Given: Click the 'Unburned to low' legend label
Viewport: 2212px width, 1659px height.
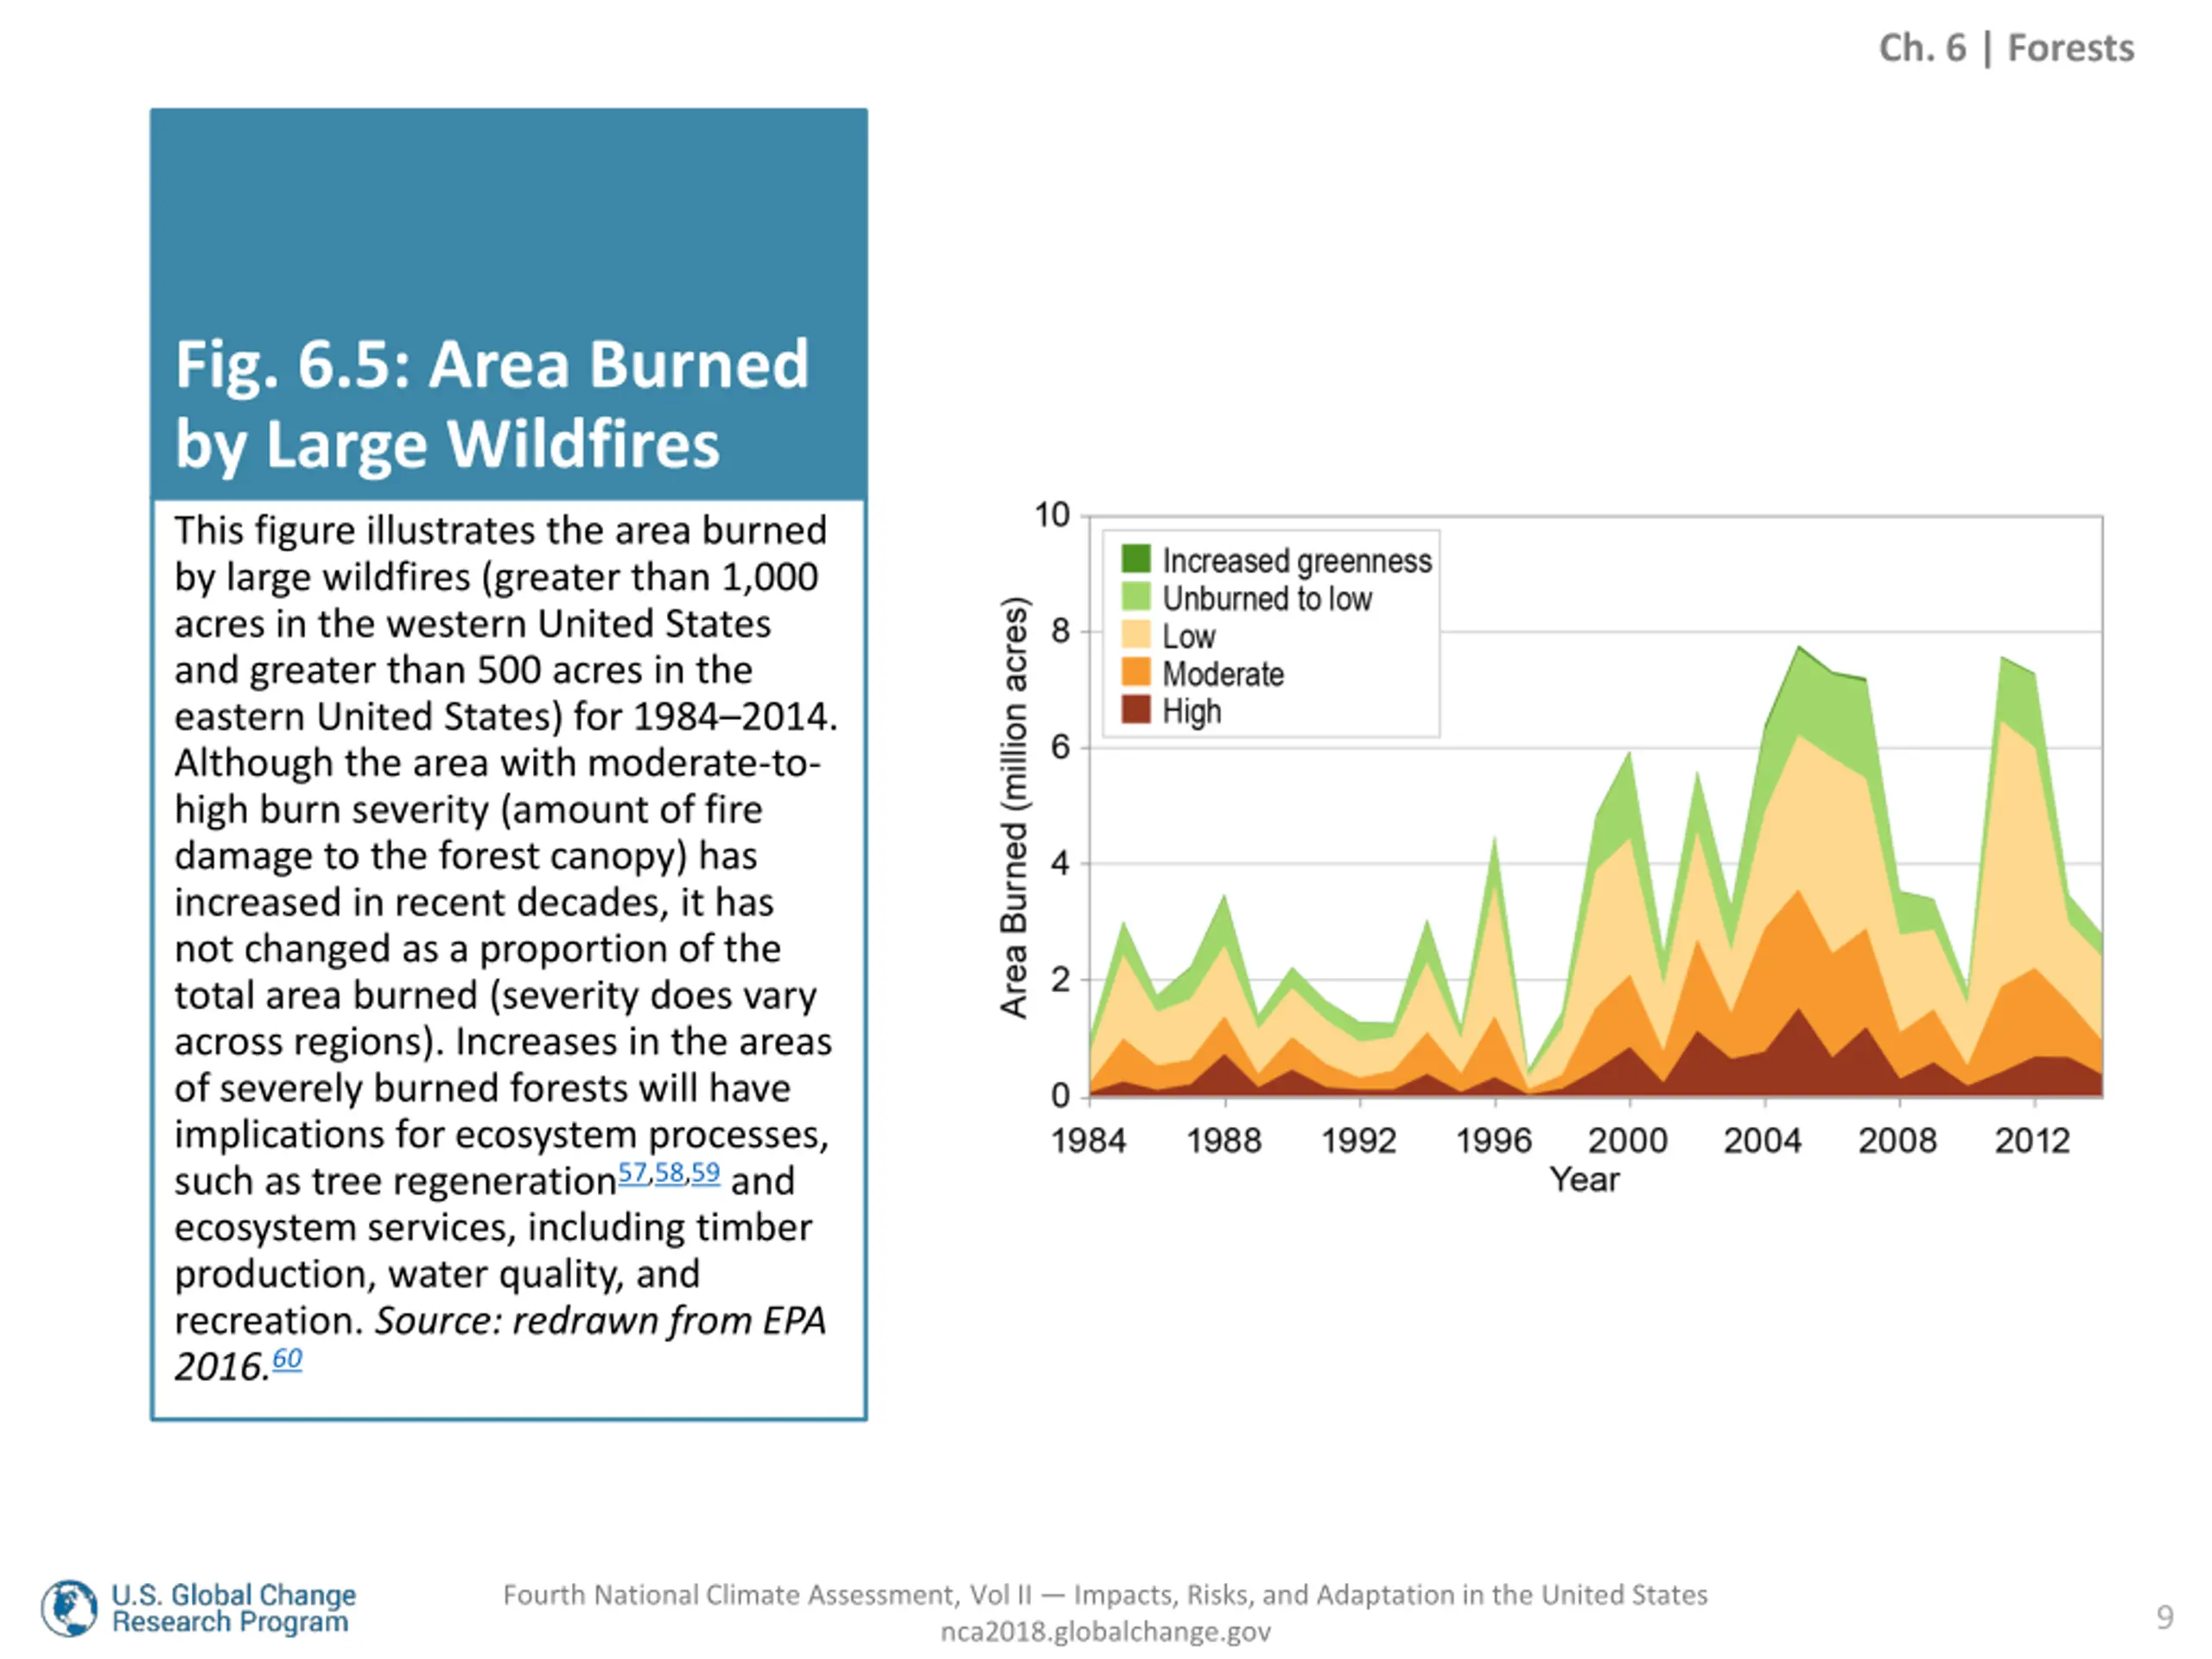Looking at the screenshot, I should [x=1267, y=598].
